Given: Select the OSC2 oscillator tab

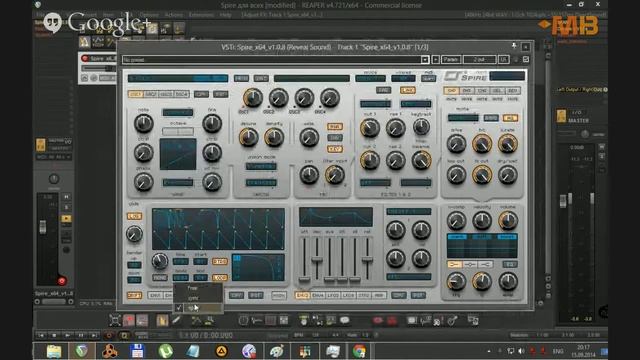Looking at the screenshot, I should click(151, 94).
